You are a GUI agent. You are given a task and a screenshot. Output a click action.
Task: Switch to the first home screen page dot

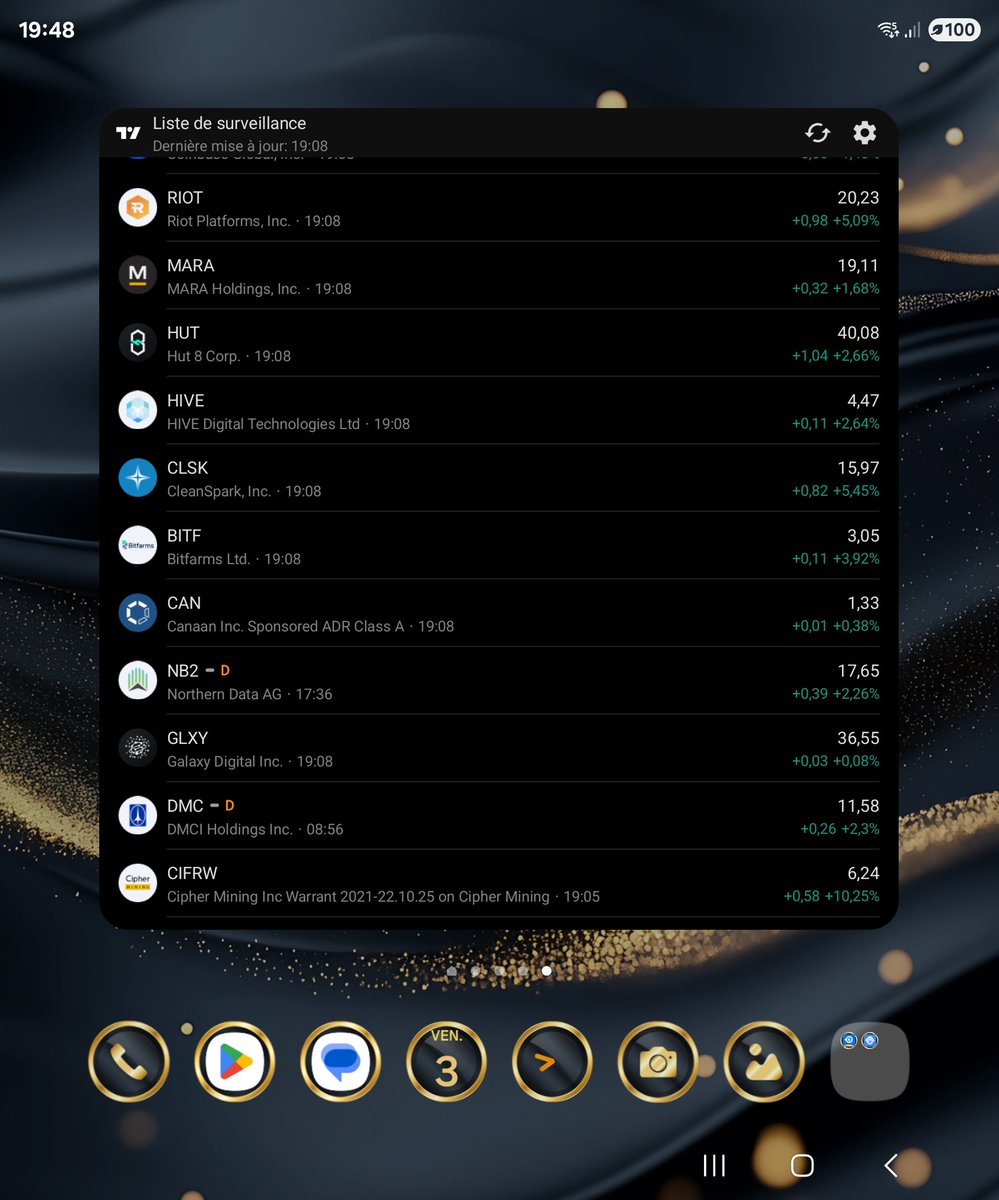[452, 971]
